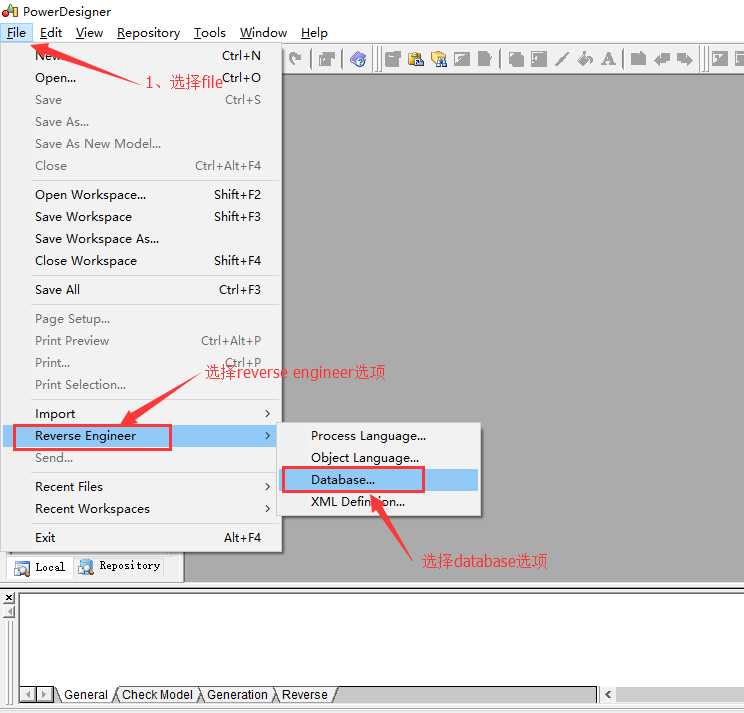Click the grayed Save As New Model... entry
This screenshot has height=713, width=744.
(142, 144)
